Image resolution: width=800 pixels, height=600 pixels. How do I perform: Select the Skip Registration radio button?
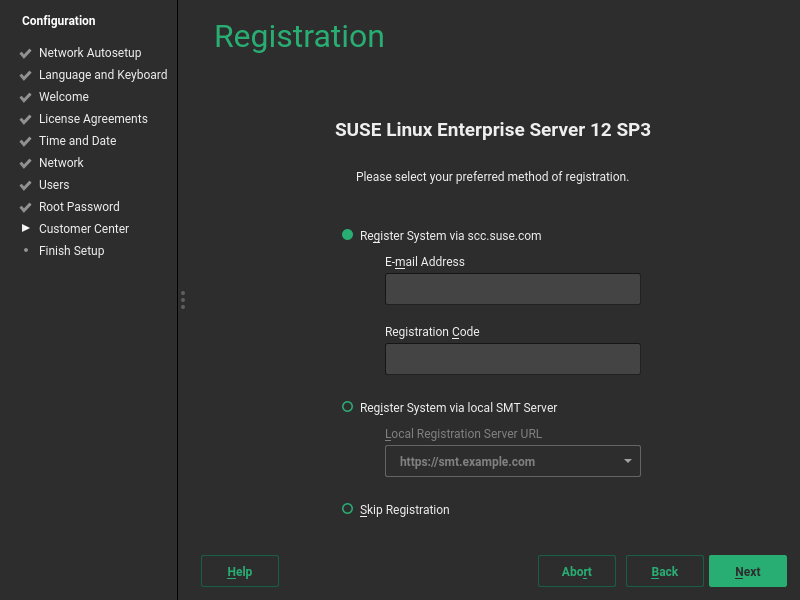348,509
